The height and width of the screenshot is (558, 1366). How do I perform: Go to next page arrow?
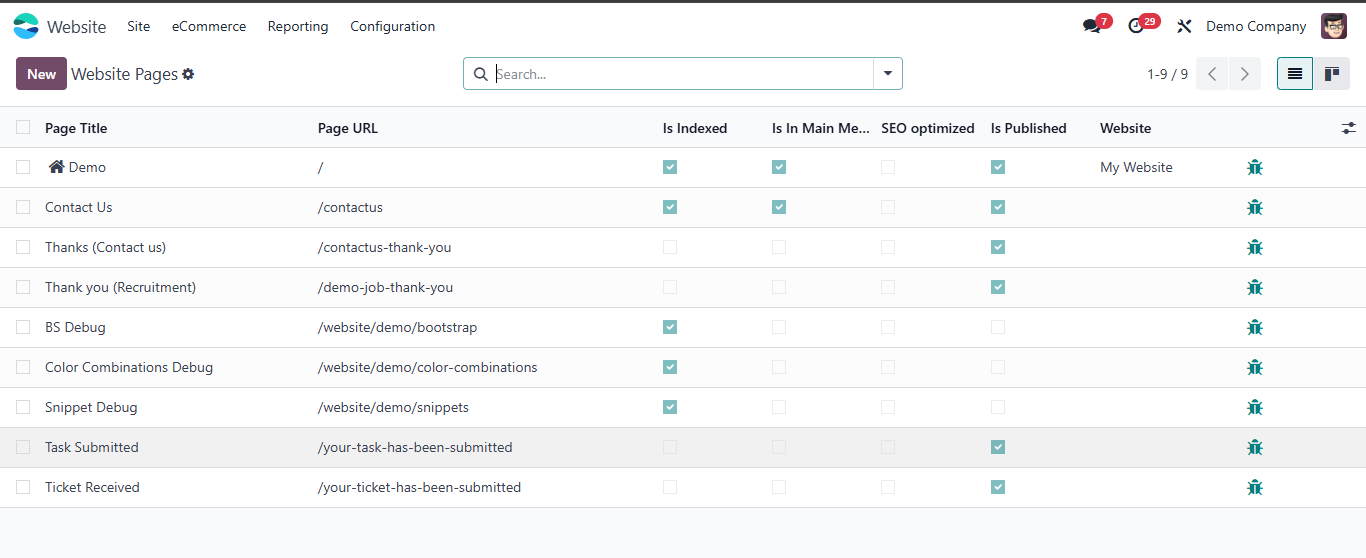coord(1244,74)
